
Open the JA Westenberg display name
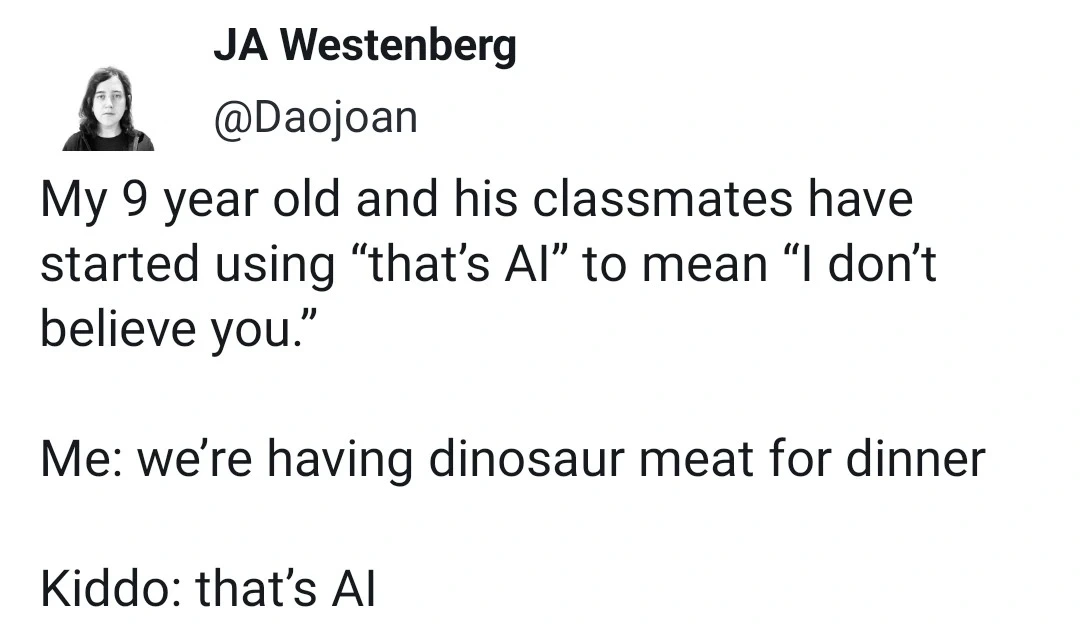click(x=364, y=46)
